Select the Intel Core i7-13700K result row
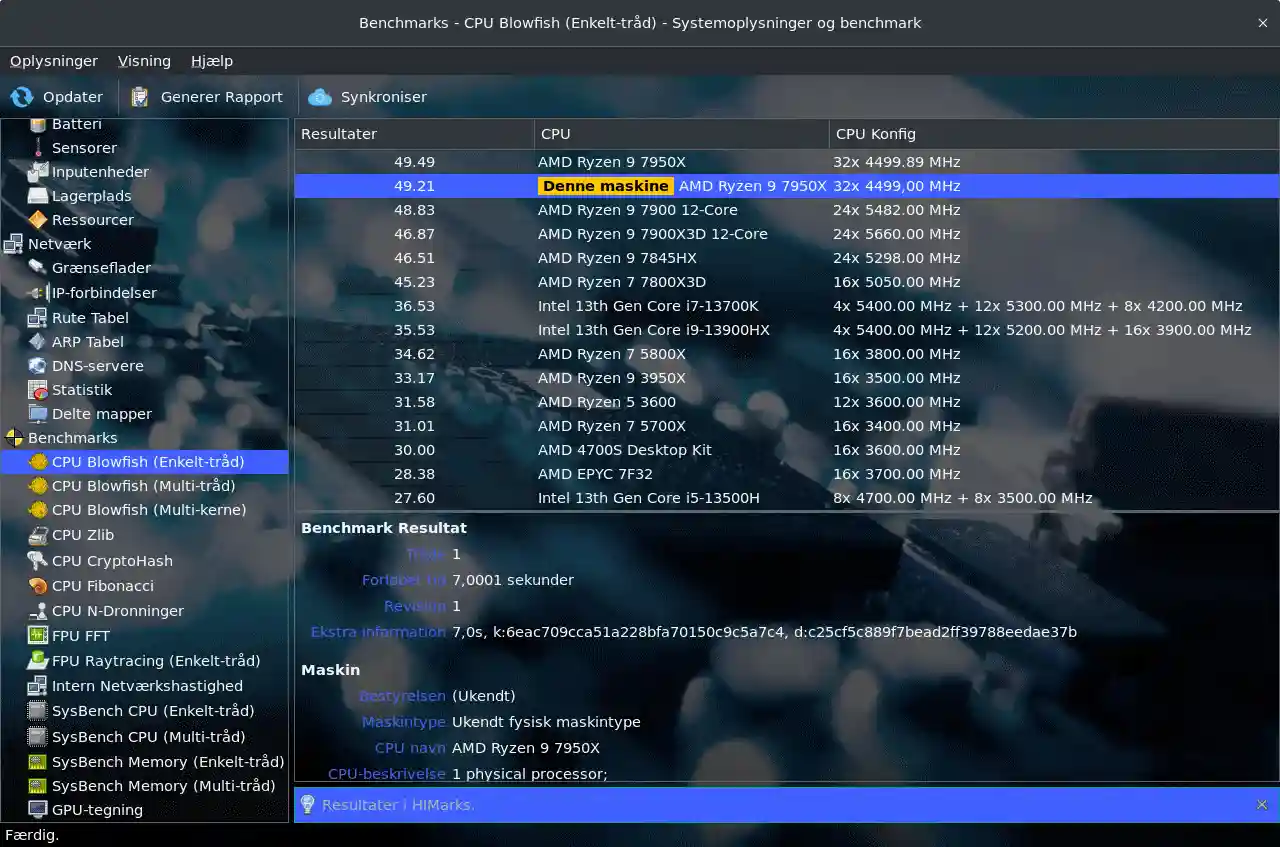1280x847 pixels. tap(647, 306)
